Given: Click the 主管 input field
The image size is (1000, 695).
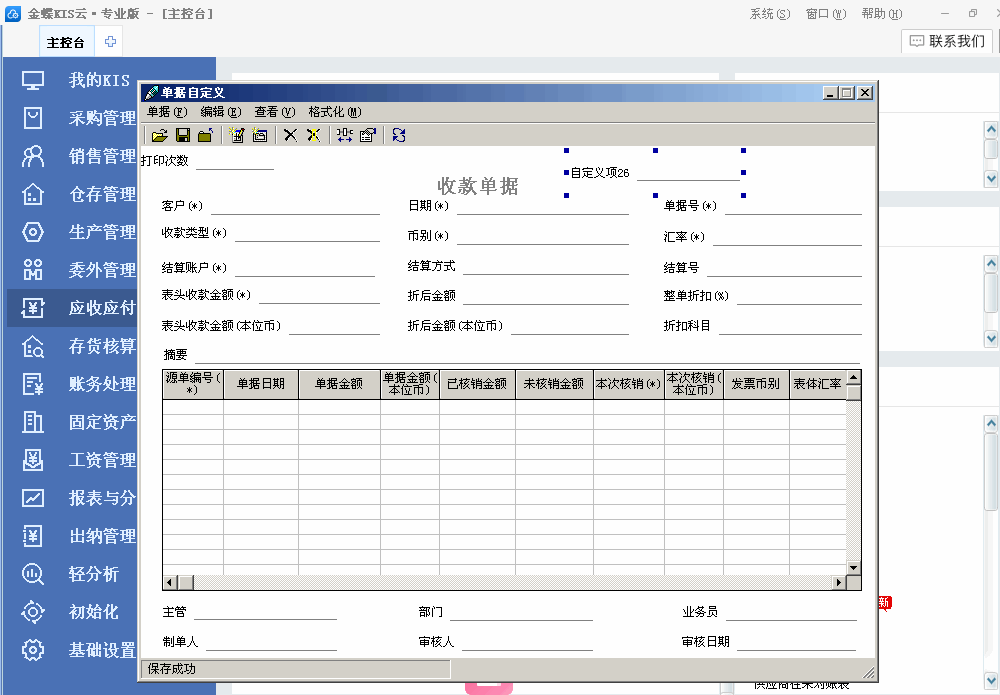Looking at the screenshot, I should coord(265,612).
